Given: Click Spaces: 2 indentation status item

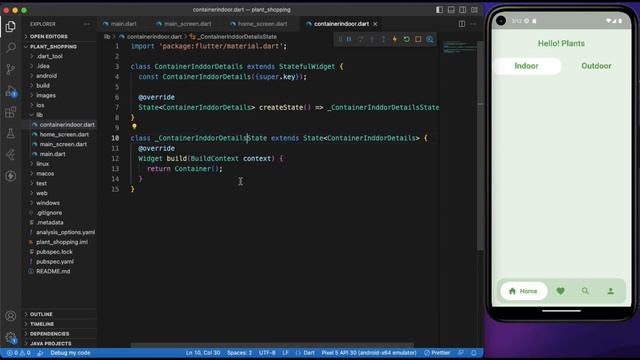Looking at the screenshot, I should (x=239, y=353).
